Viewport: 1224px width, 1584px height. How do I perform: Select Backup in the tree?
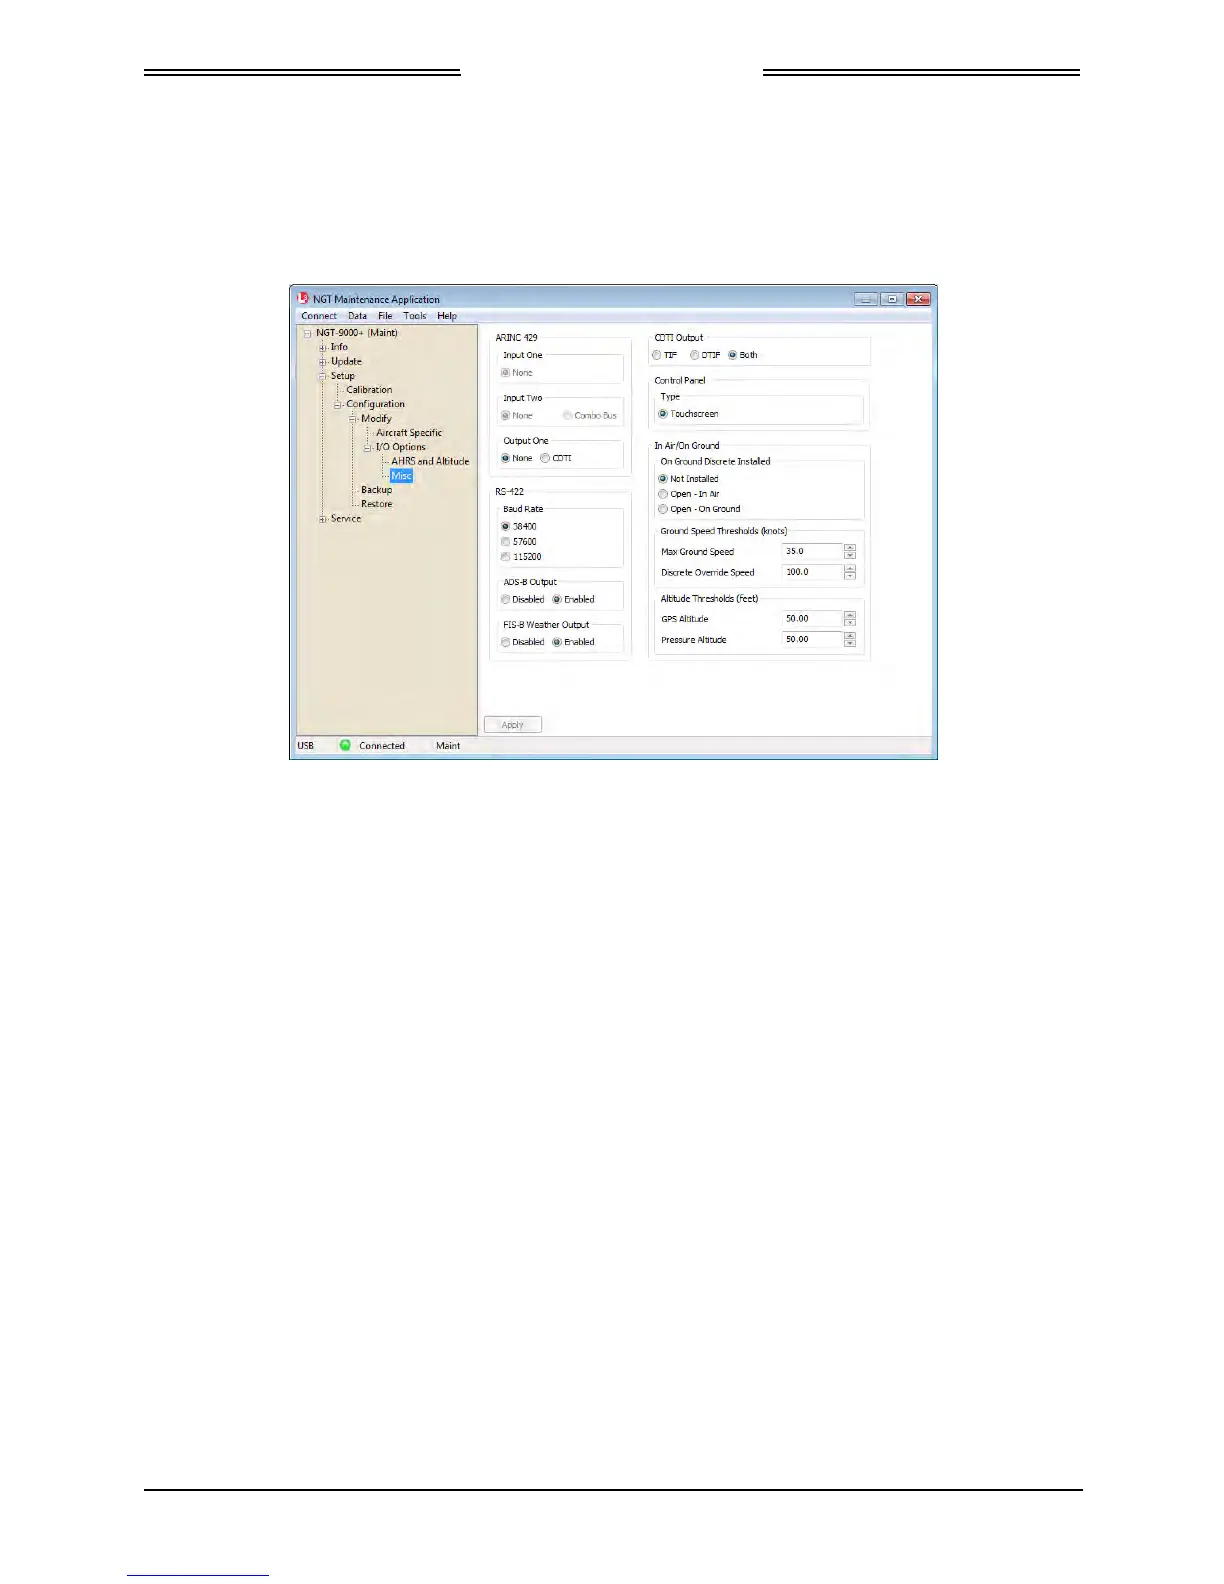(376, 490)
